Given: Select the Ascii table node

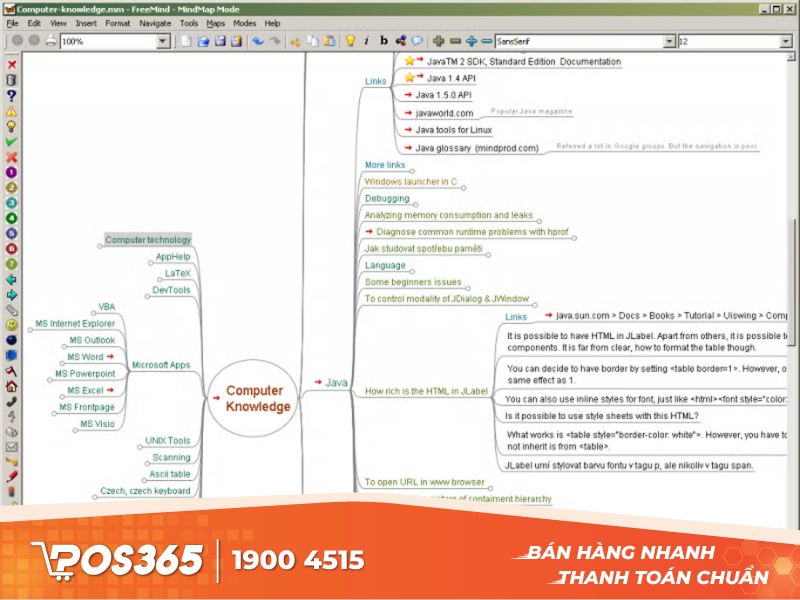Looking at the screenshot, I should click(x=170, y=474).
